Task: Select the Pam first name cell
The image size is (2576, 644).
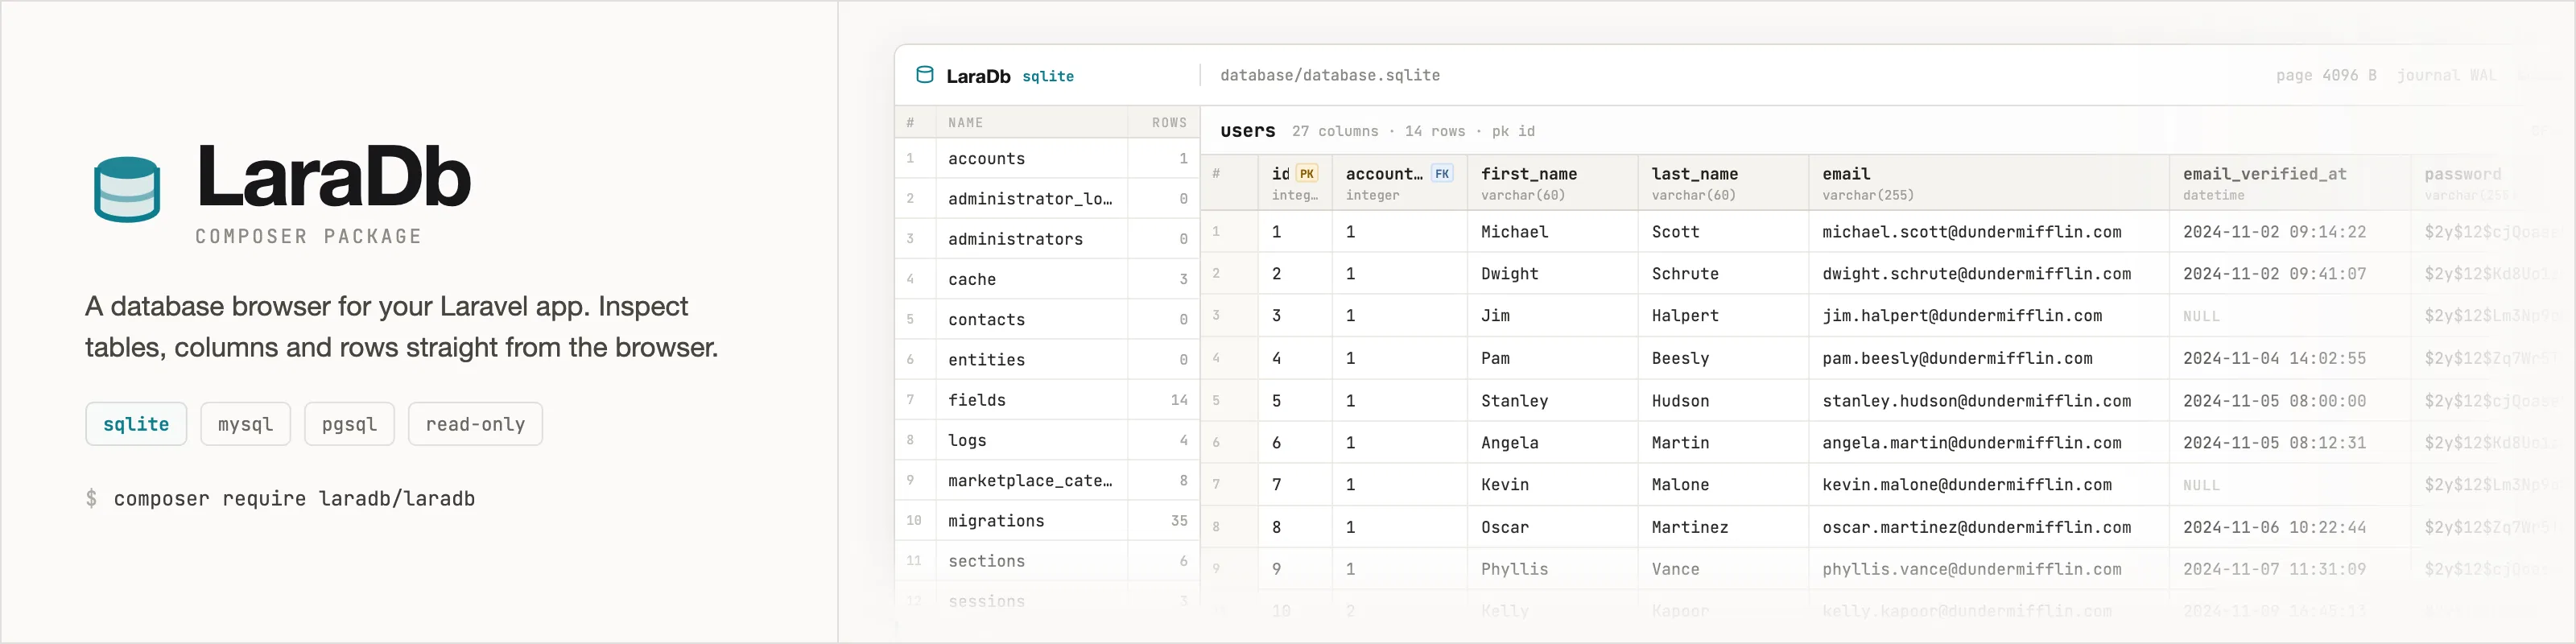Action: 1553,358
